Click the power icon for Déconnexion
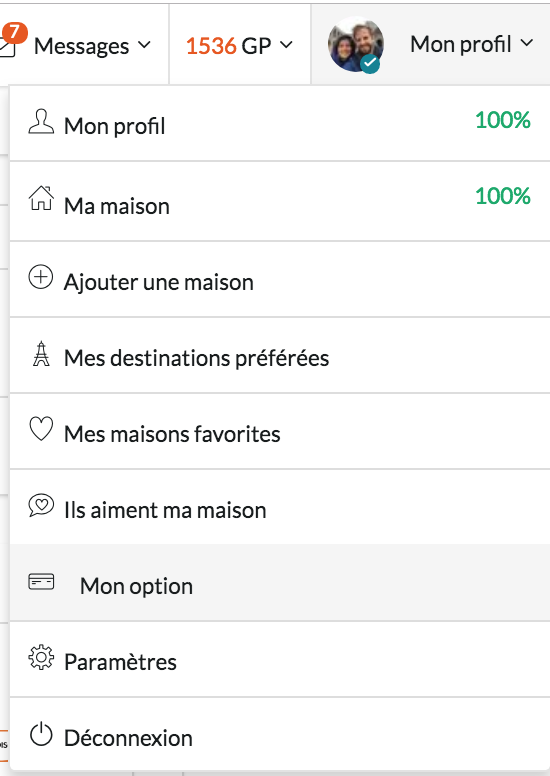 (x=41, y=734)
